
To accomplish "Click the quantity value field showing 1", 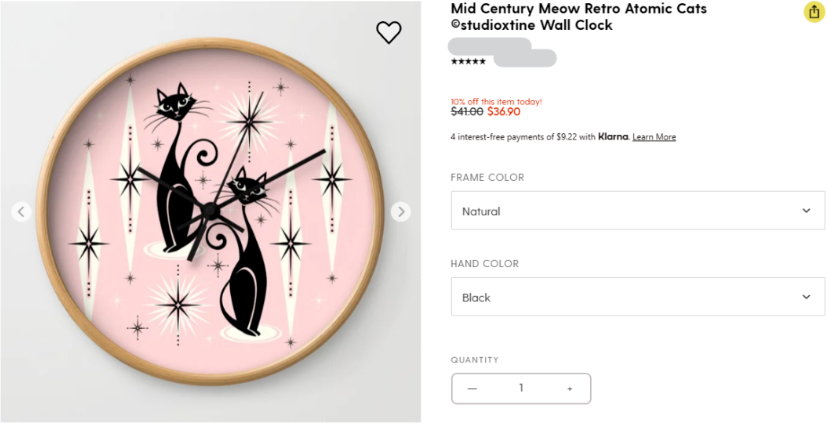I will click(x=521, y=388).
